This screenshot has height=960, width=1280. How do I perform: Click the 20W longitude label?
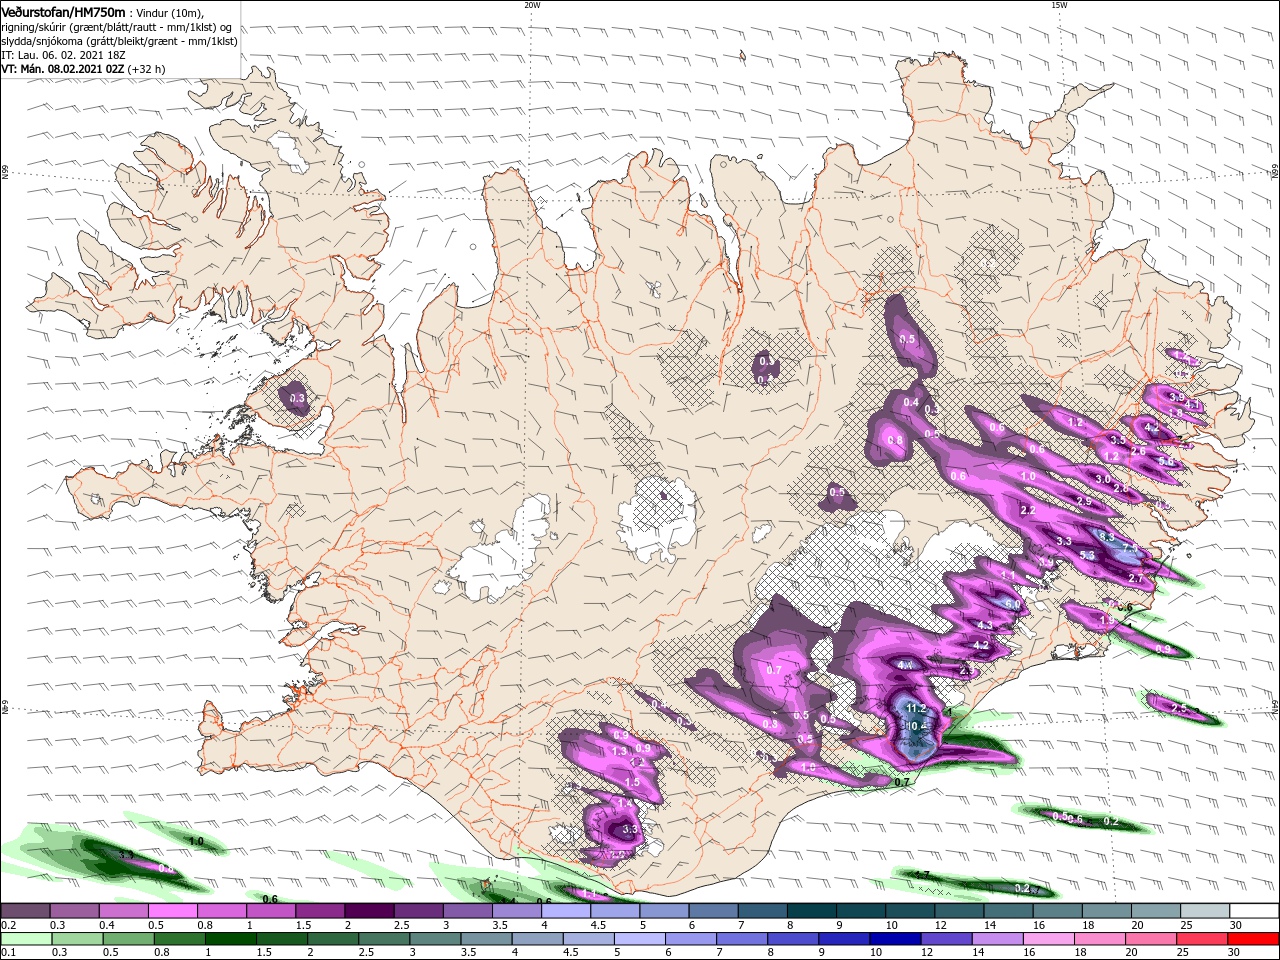pyautogui.click(x=532, y=5)
